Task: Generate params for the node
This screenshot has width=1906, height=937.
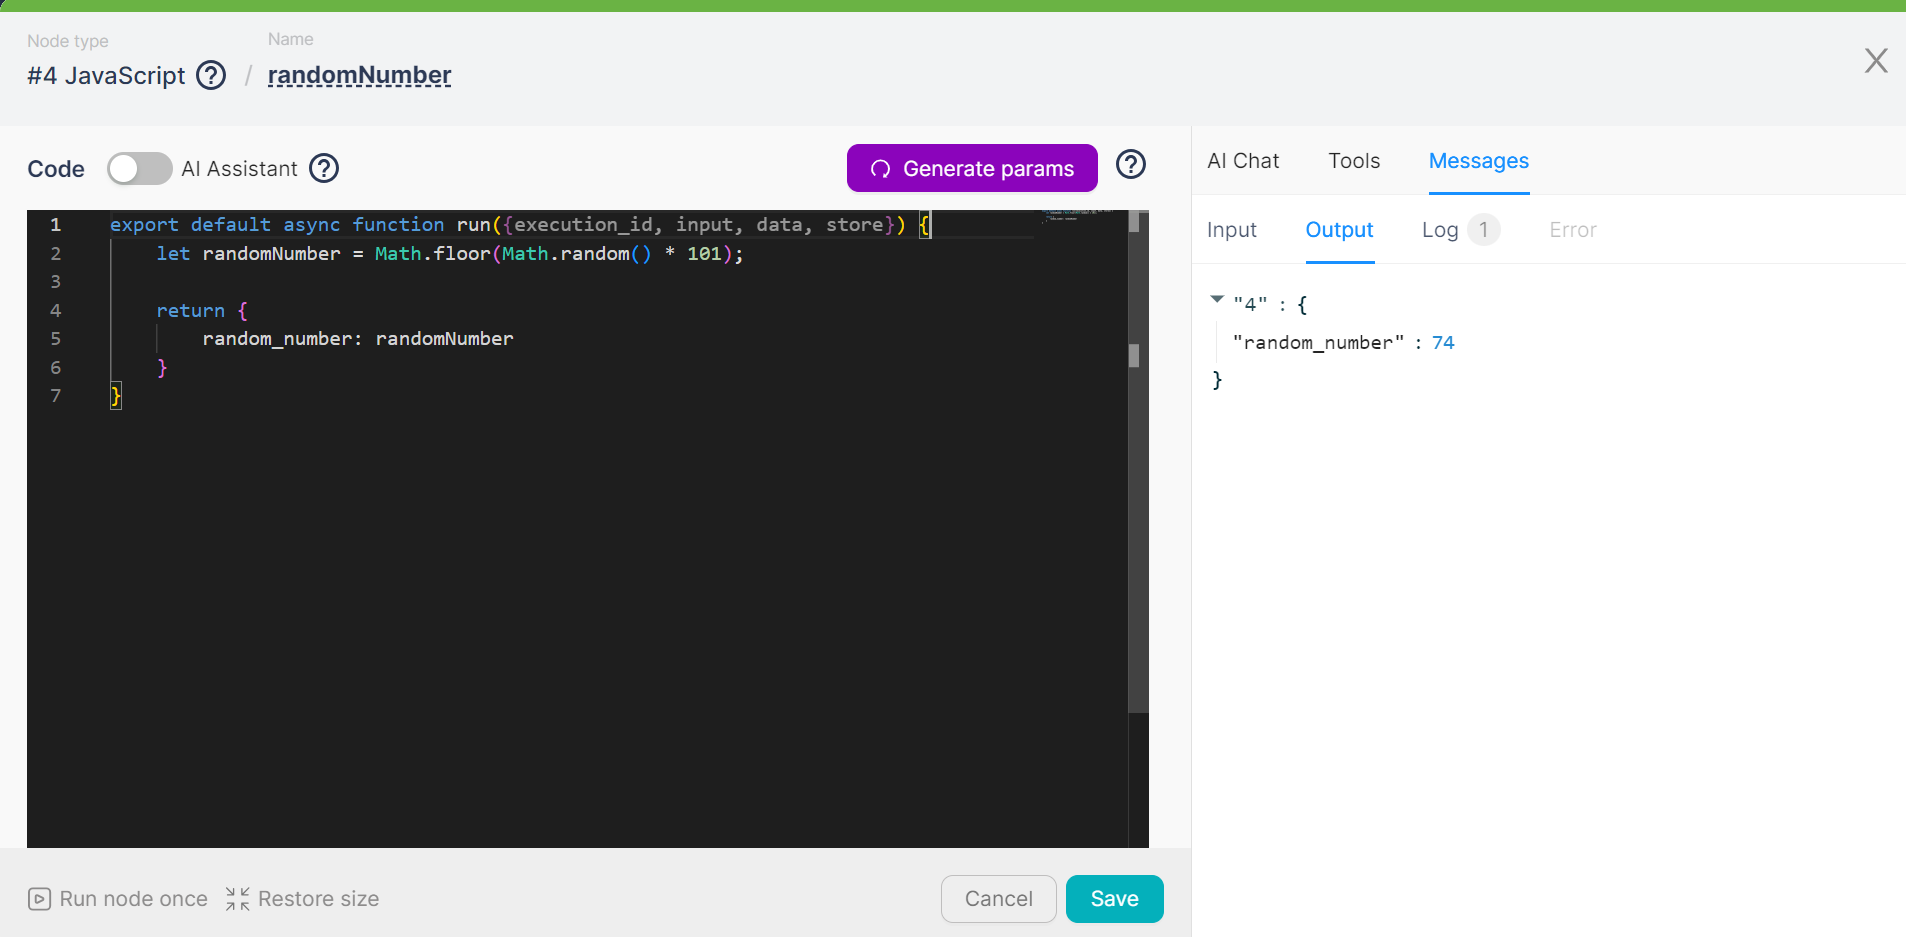Action: coord(971,168)
